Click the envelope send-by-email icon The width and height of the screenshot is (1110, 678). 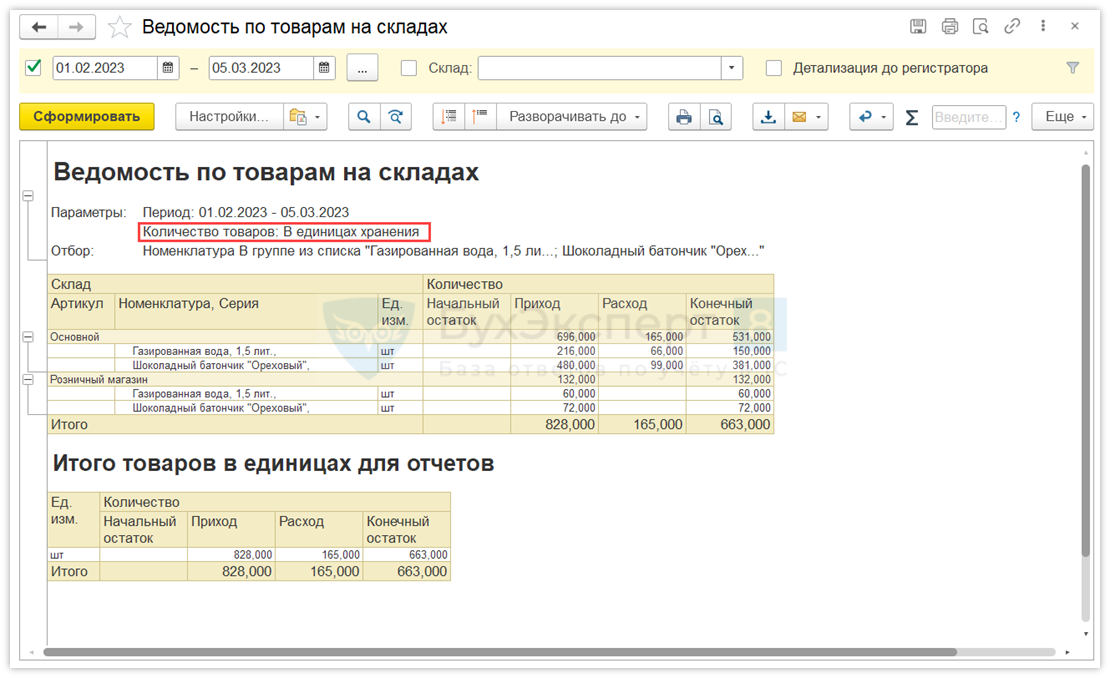coord(799,117)
